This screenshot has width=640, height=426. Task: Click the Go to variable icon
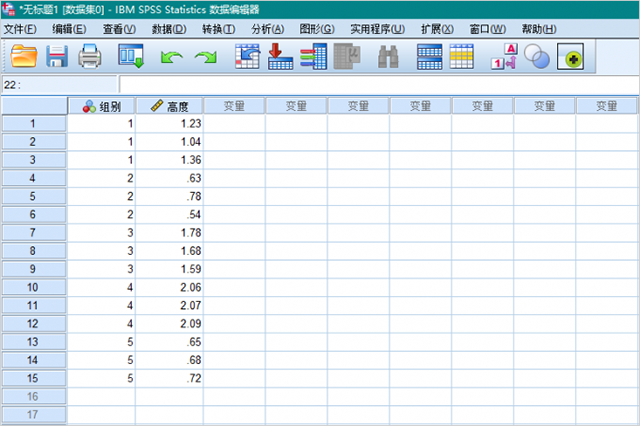(x=280, y=56)
